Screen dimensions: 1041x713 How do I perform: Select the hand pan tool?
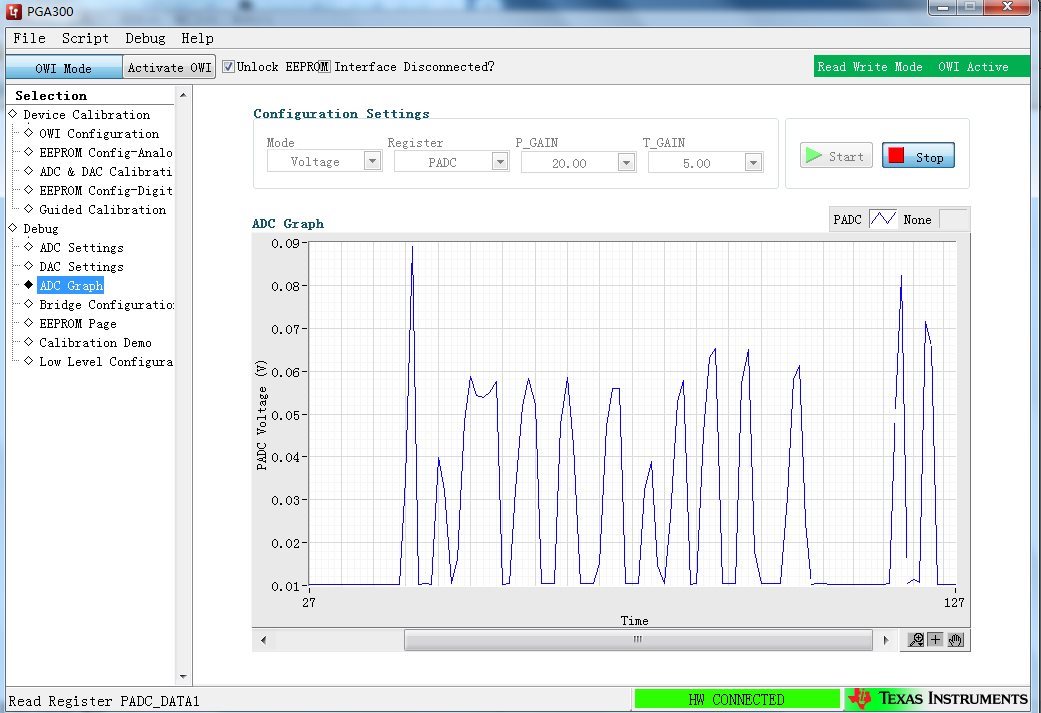tap(955, 640)
